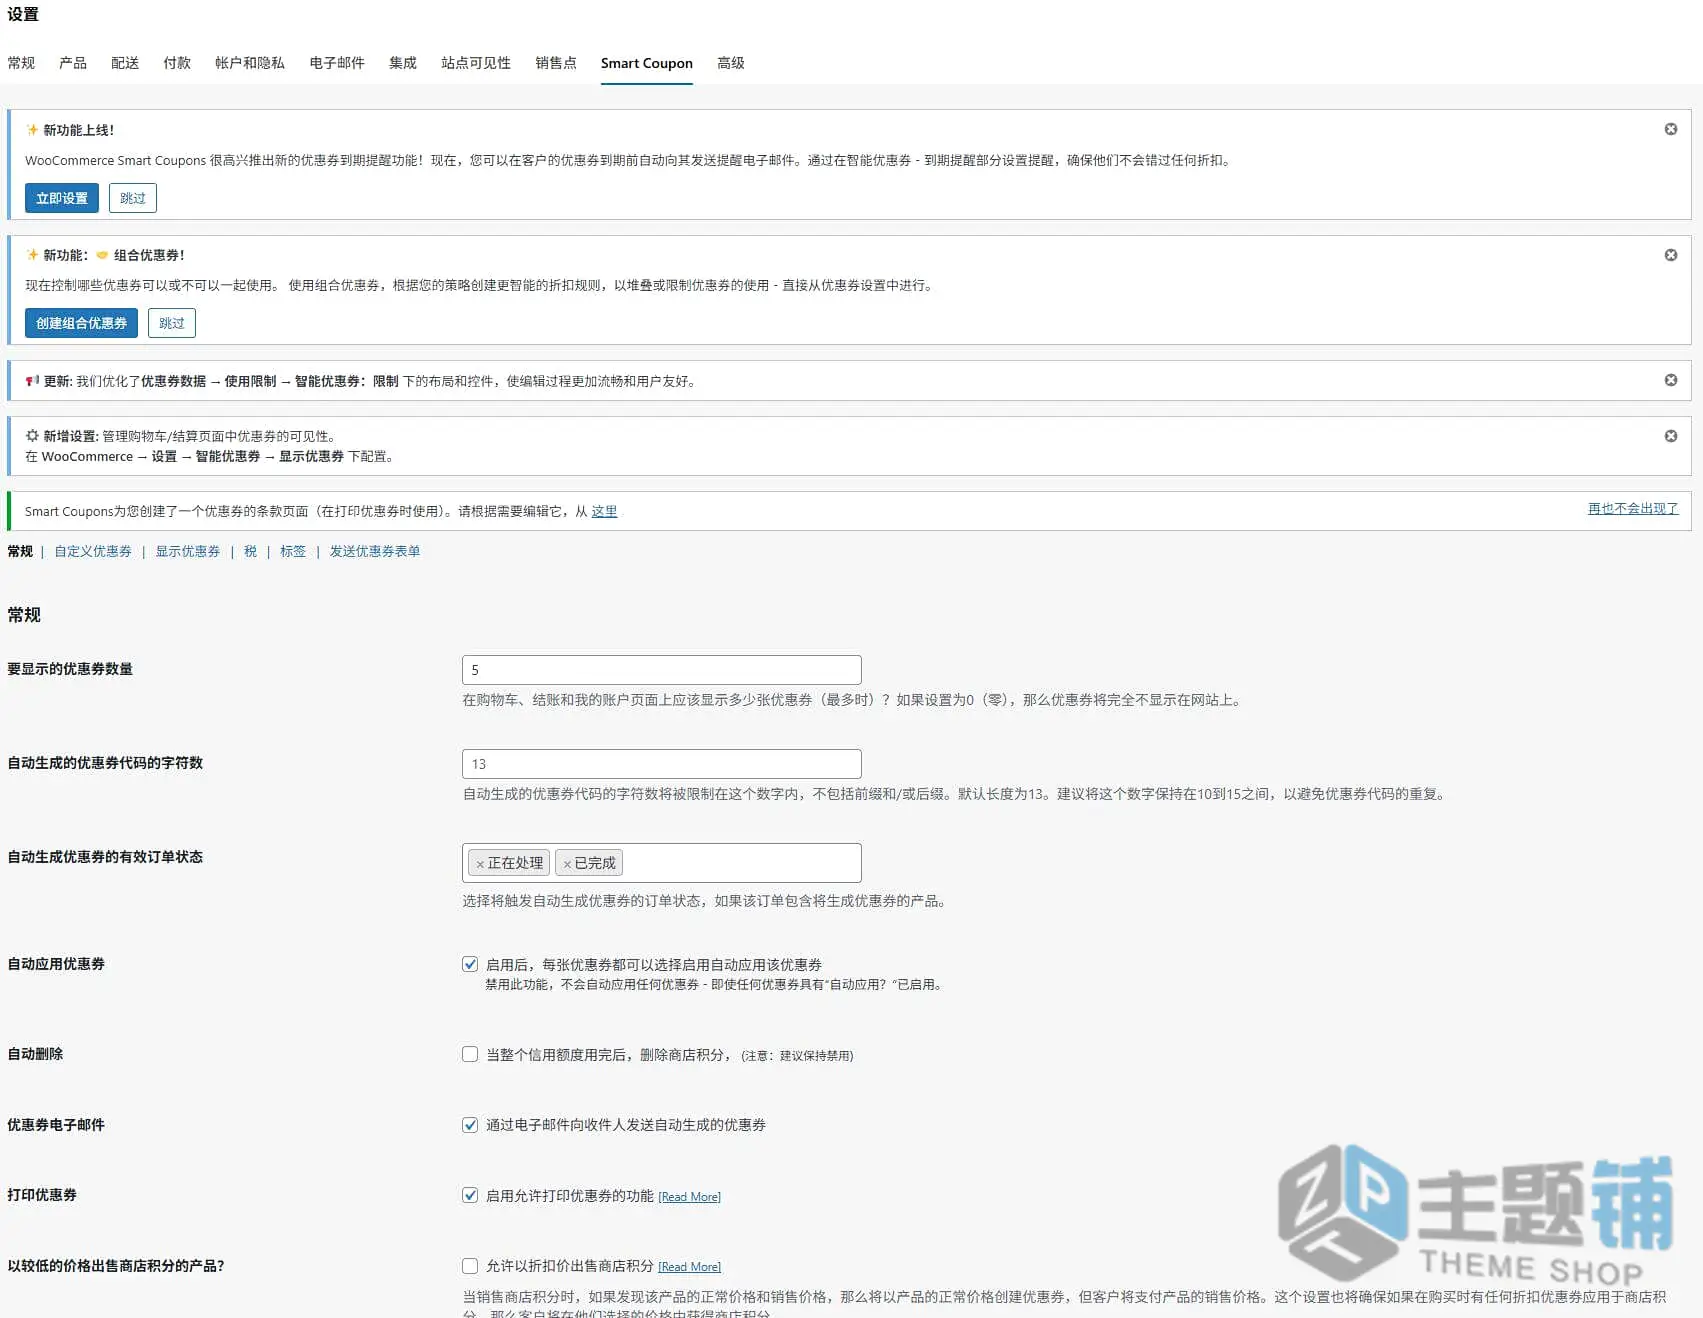Switch to the 销售点 tab
This screenshot has width=1703, height=1318.
click(x=556, y=63)
